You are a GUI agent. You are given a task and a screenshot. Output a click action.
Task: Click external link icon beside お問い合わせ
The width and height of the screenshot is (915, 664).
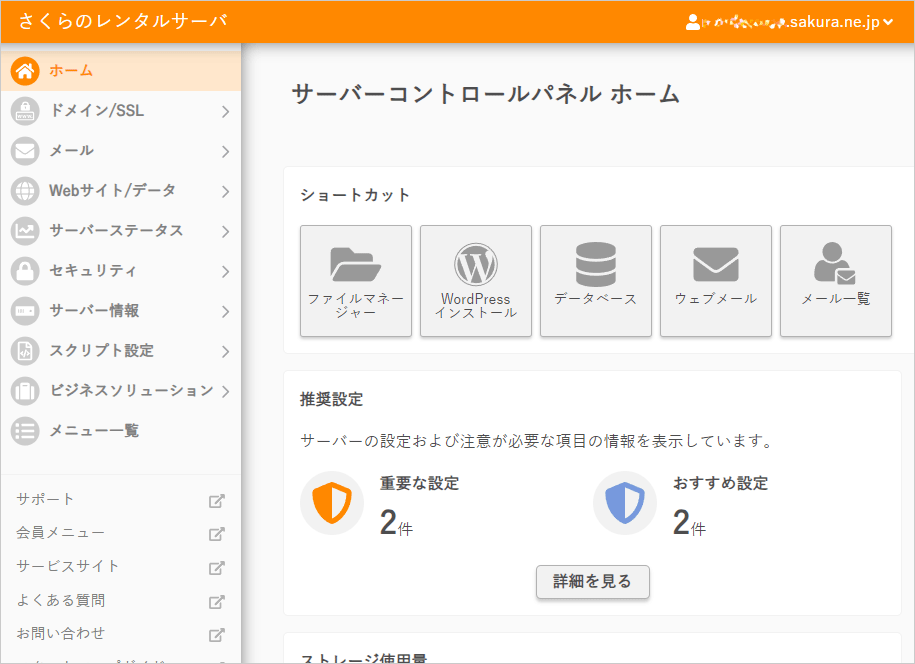pos(216,635)
